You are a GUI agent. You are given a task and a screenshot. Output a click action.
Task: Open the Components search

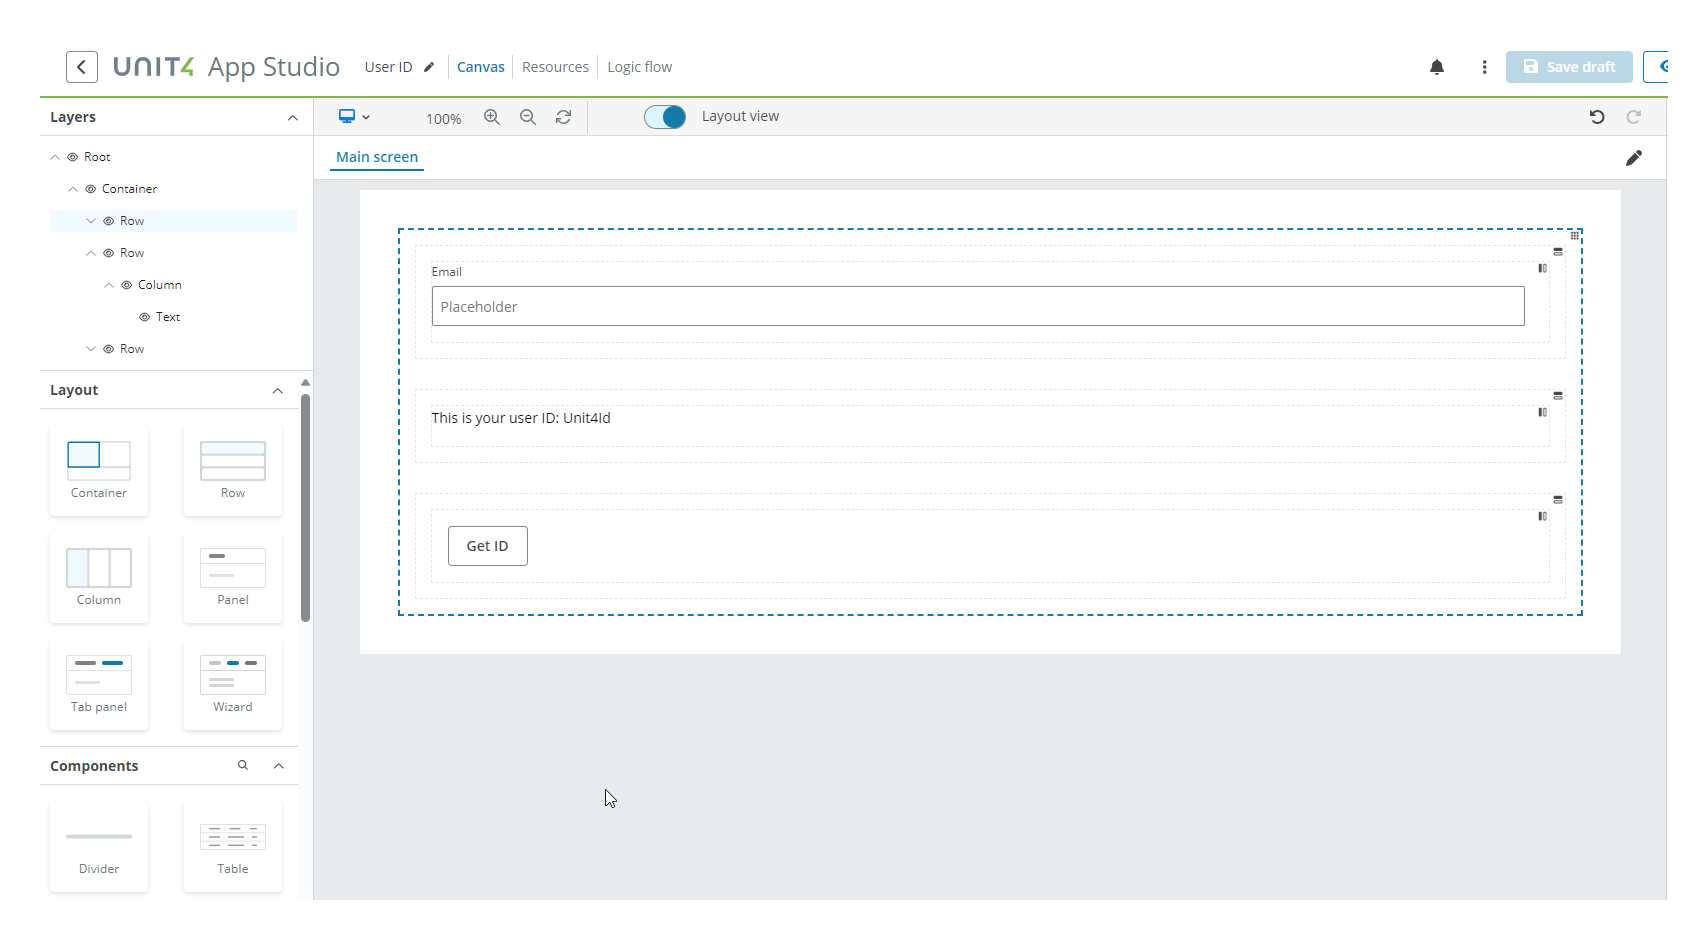(243, 765)
